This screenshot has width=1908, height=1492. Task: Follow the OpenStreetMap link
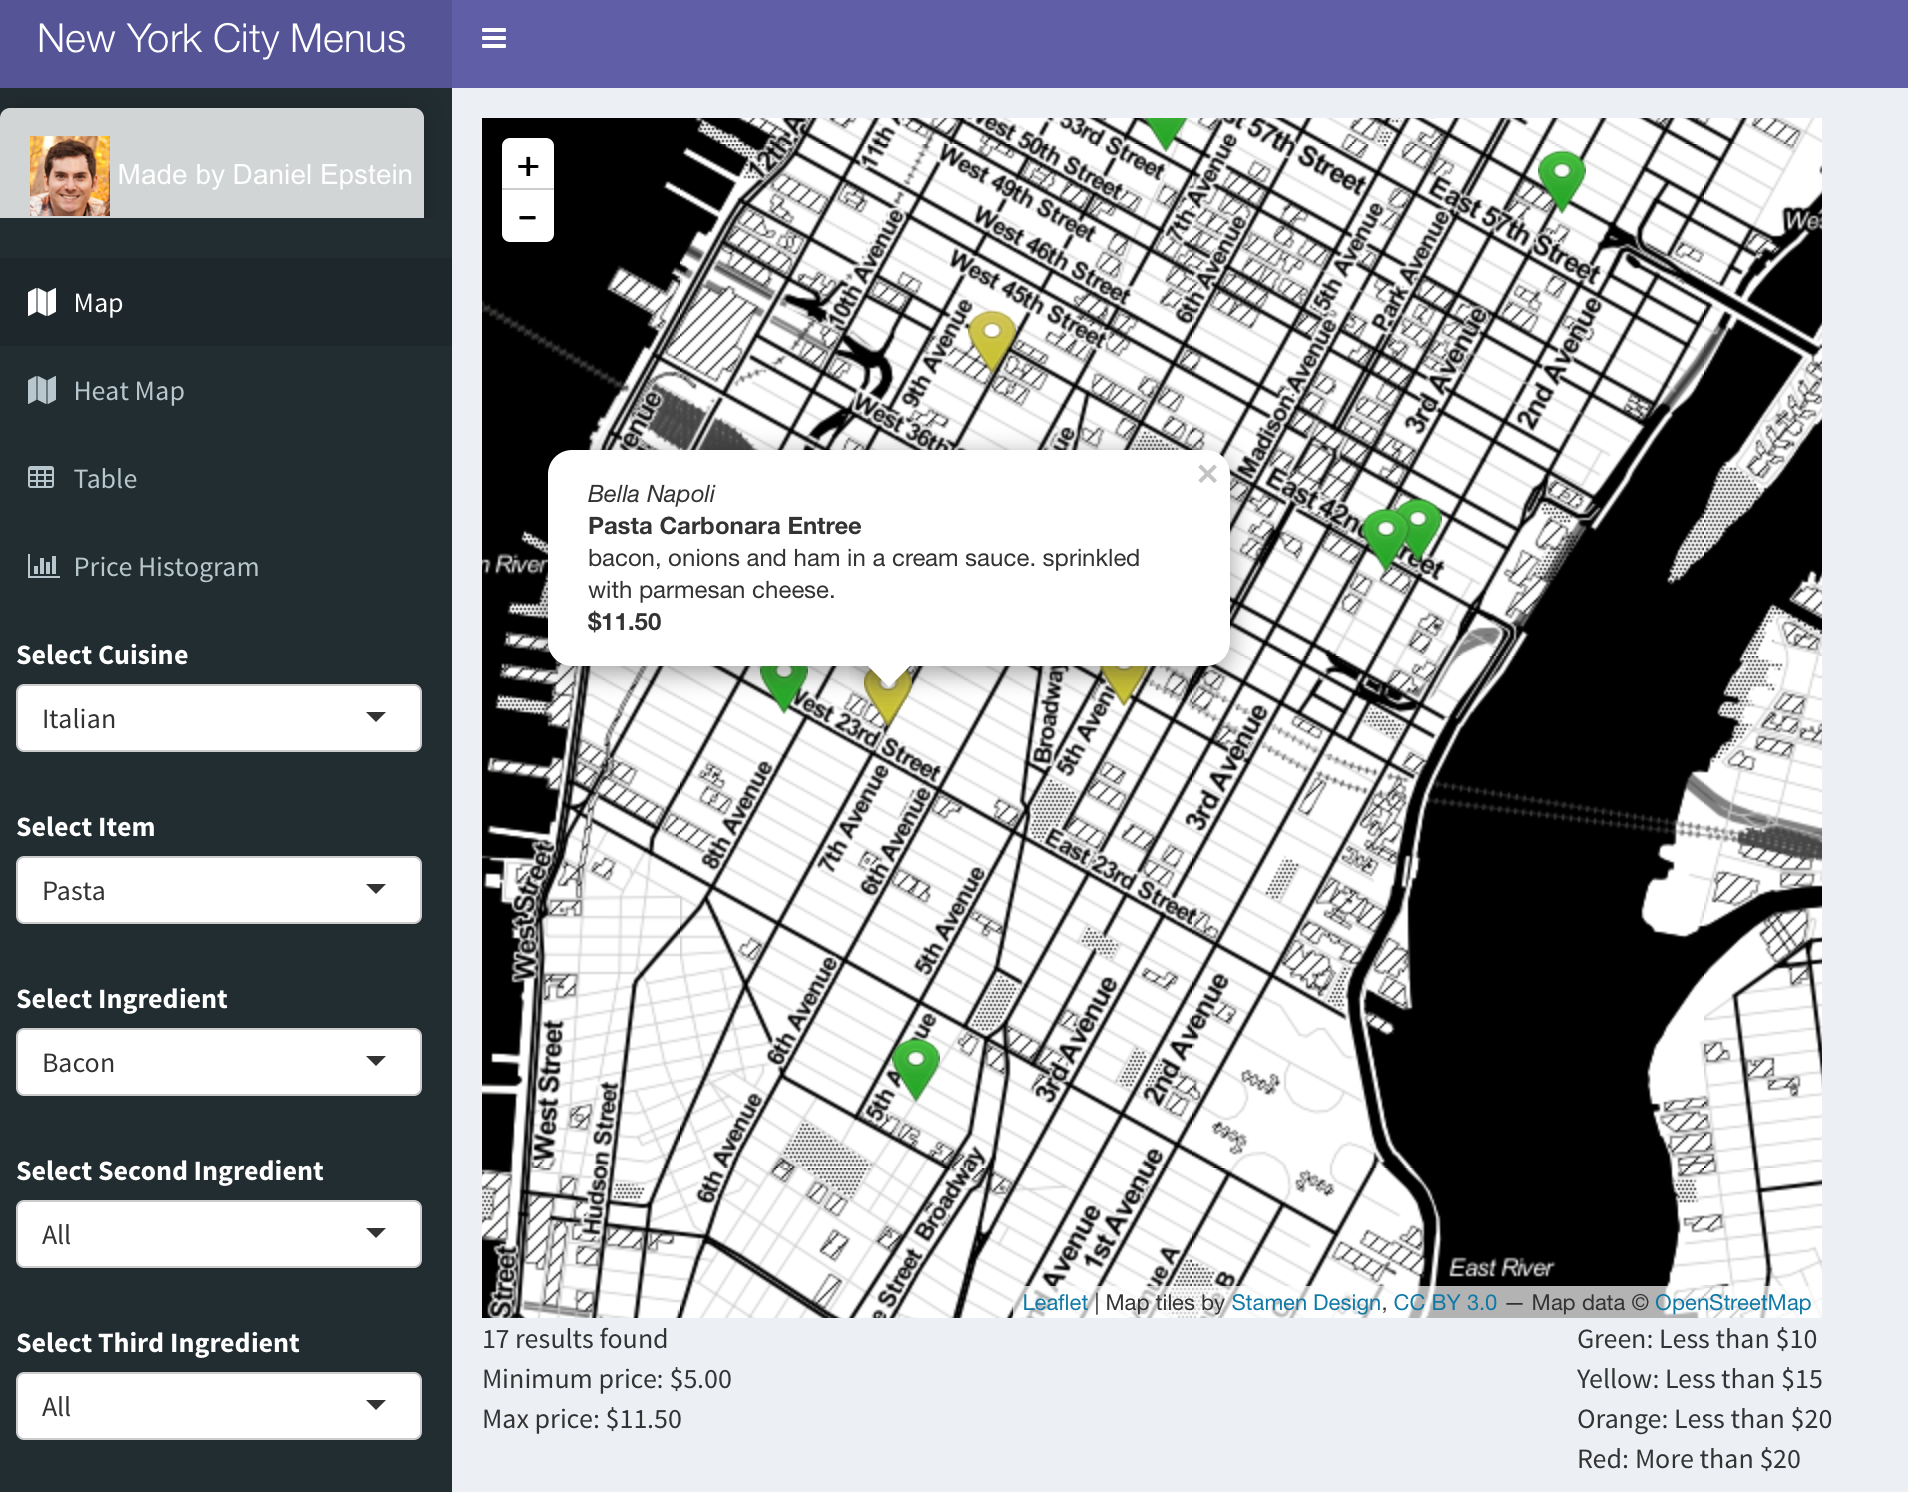pyautogui.click(x=1732, y=1302)
